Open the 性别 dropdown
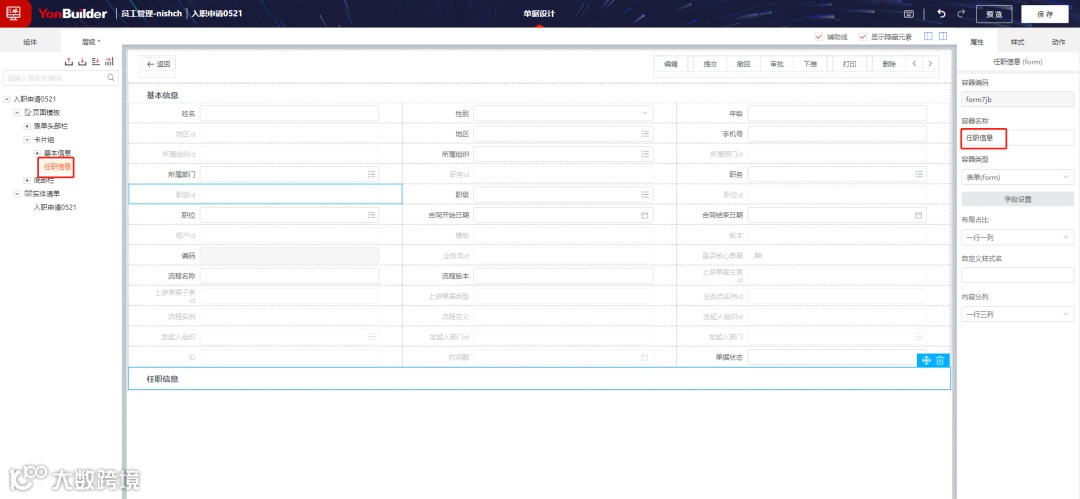Screen dimensions: 1080x499 [x=563, y=113]
